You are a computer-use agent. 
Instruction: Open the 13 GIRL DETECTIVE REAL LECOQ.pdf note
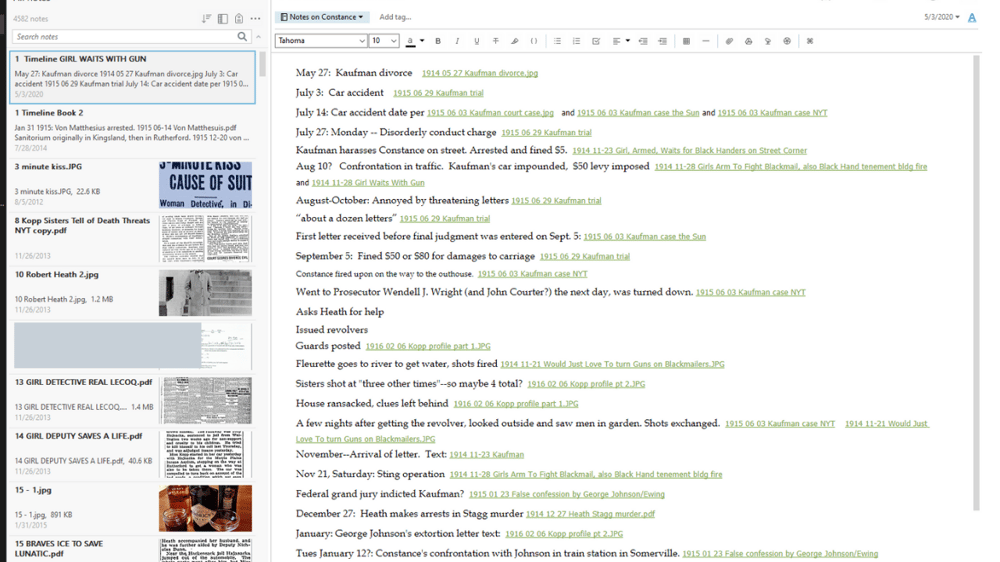(133, 400)
